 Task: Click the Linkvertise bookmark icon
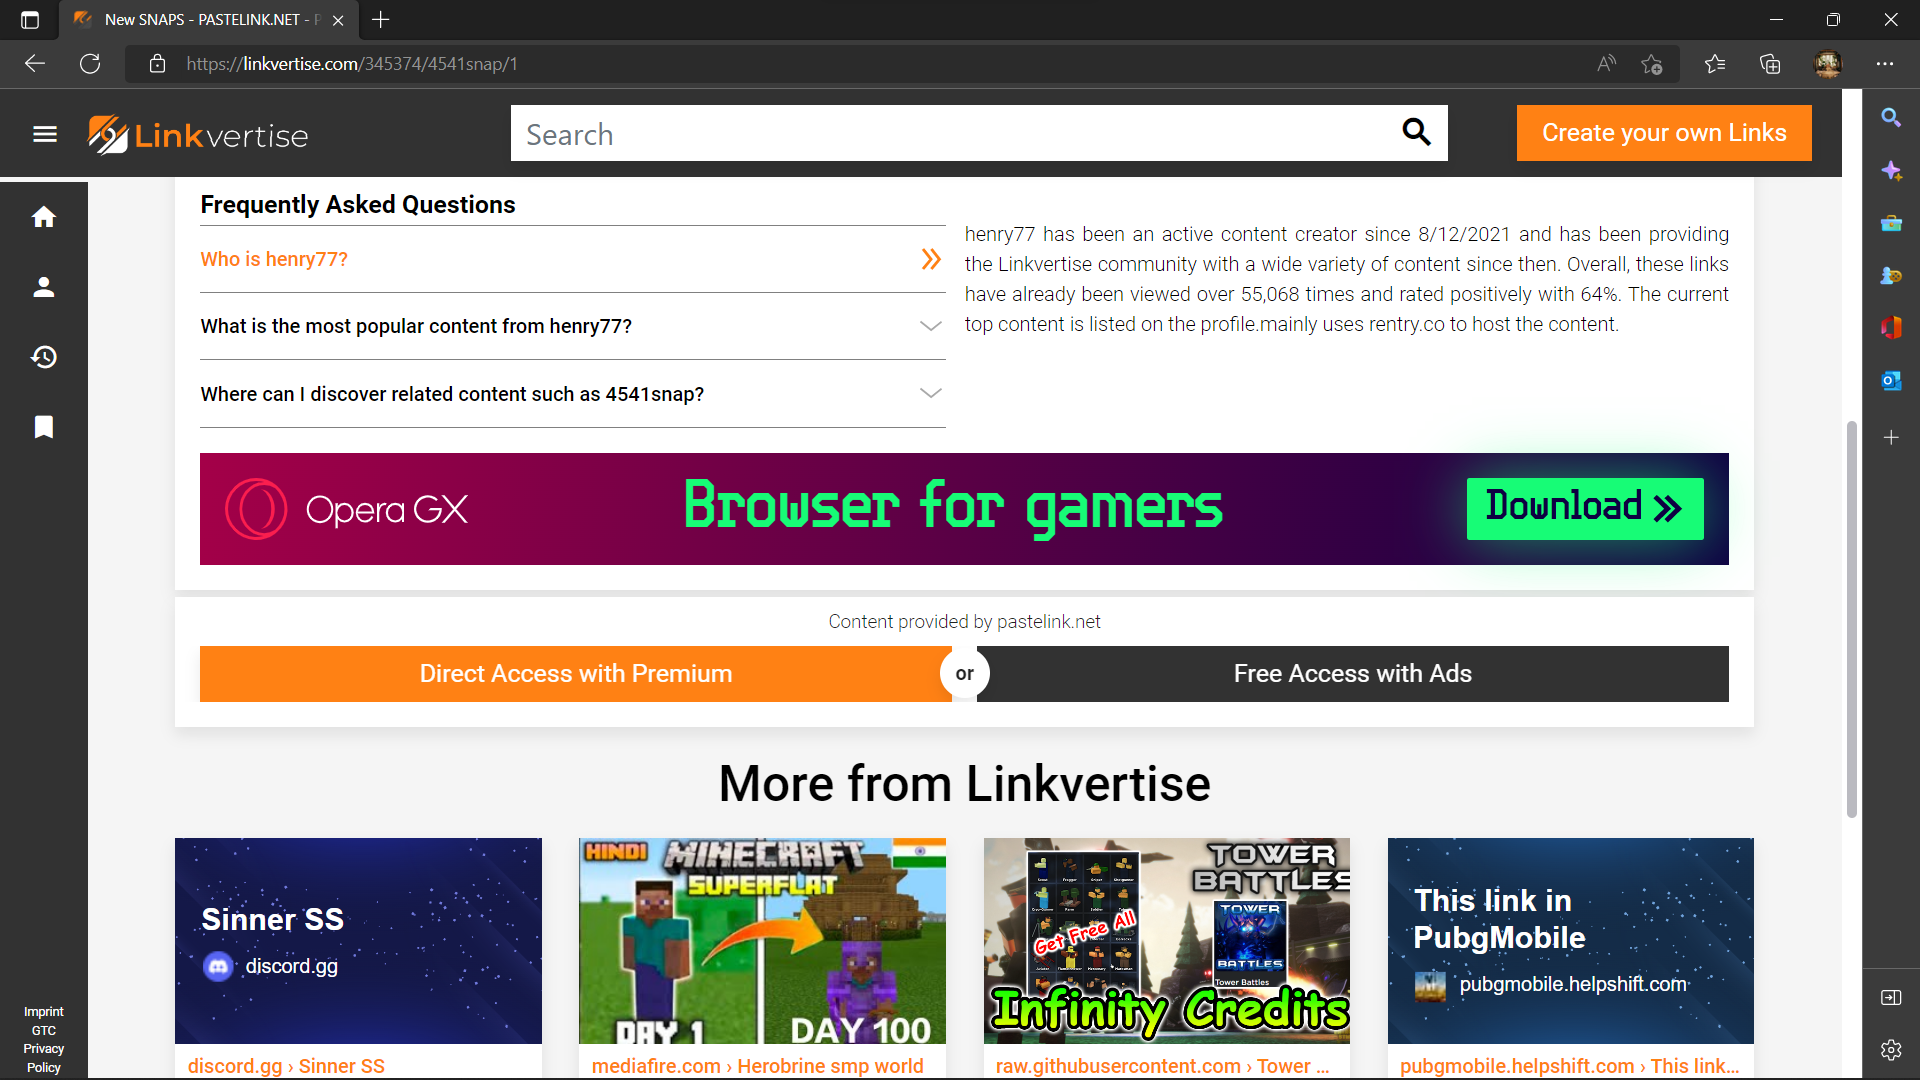click(x=44, y=429)
